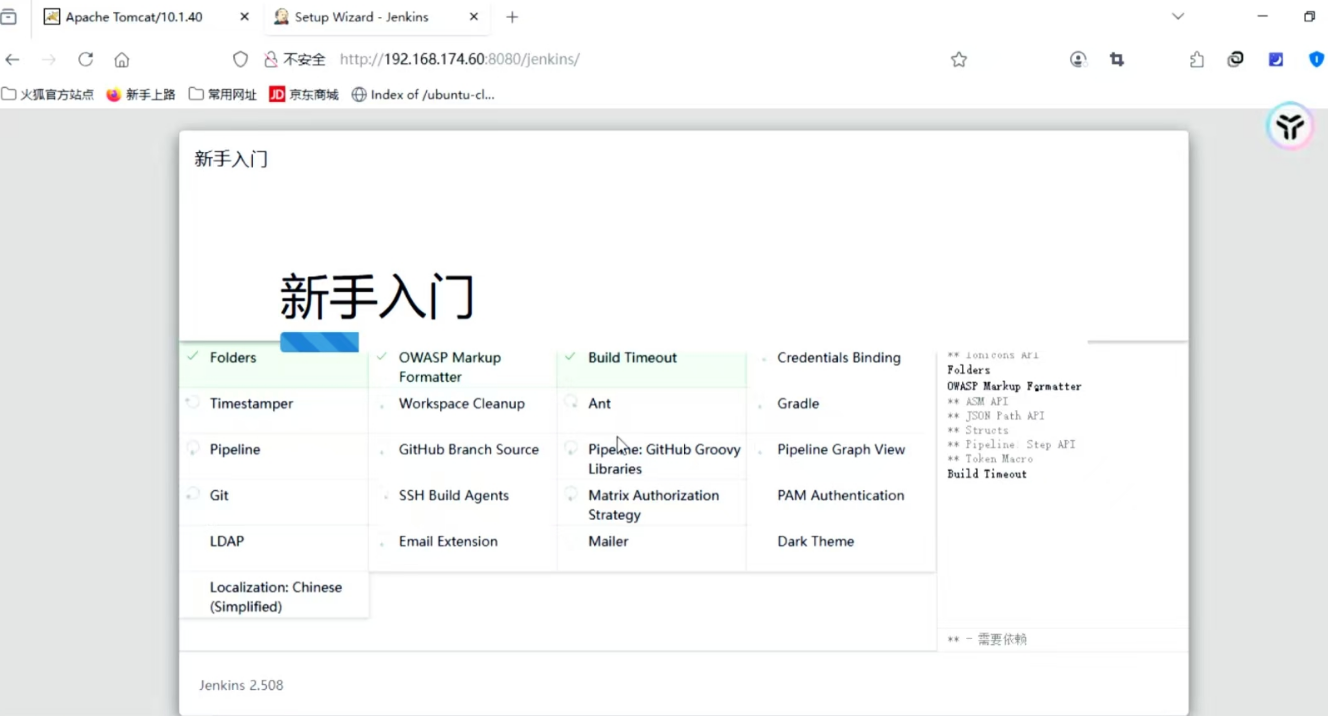
Task: Click '** Pipeline: Step API' log line
Action: pyautogui.click(x=1011, y=444)
